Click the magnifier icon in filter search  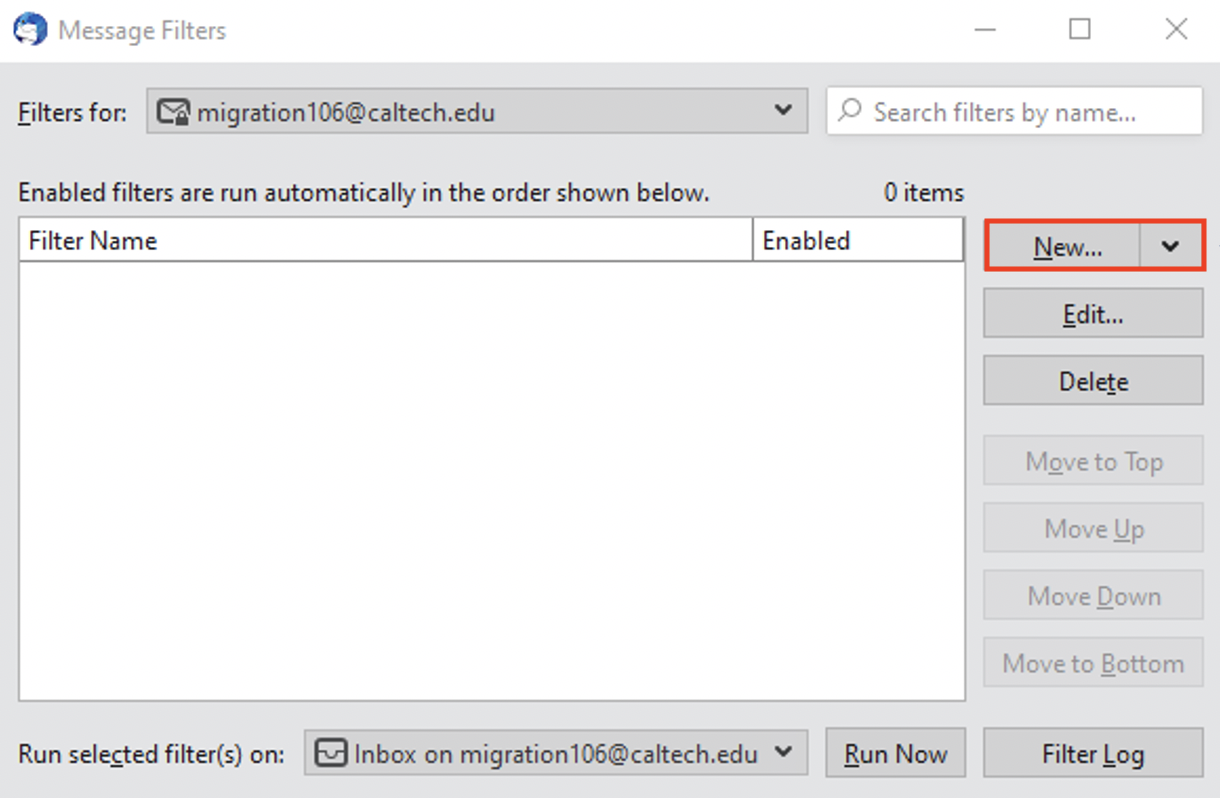click(x=850, y=111)
